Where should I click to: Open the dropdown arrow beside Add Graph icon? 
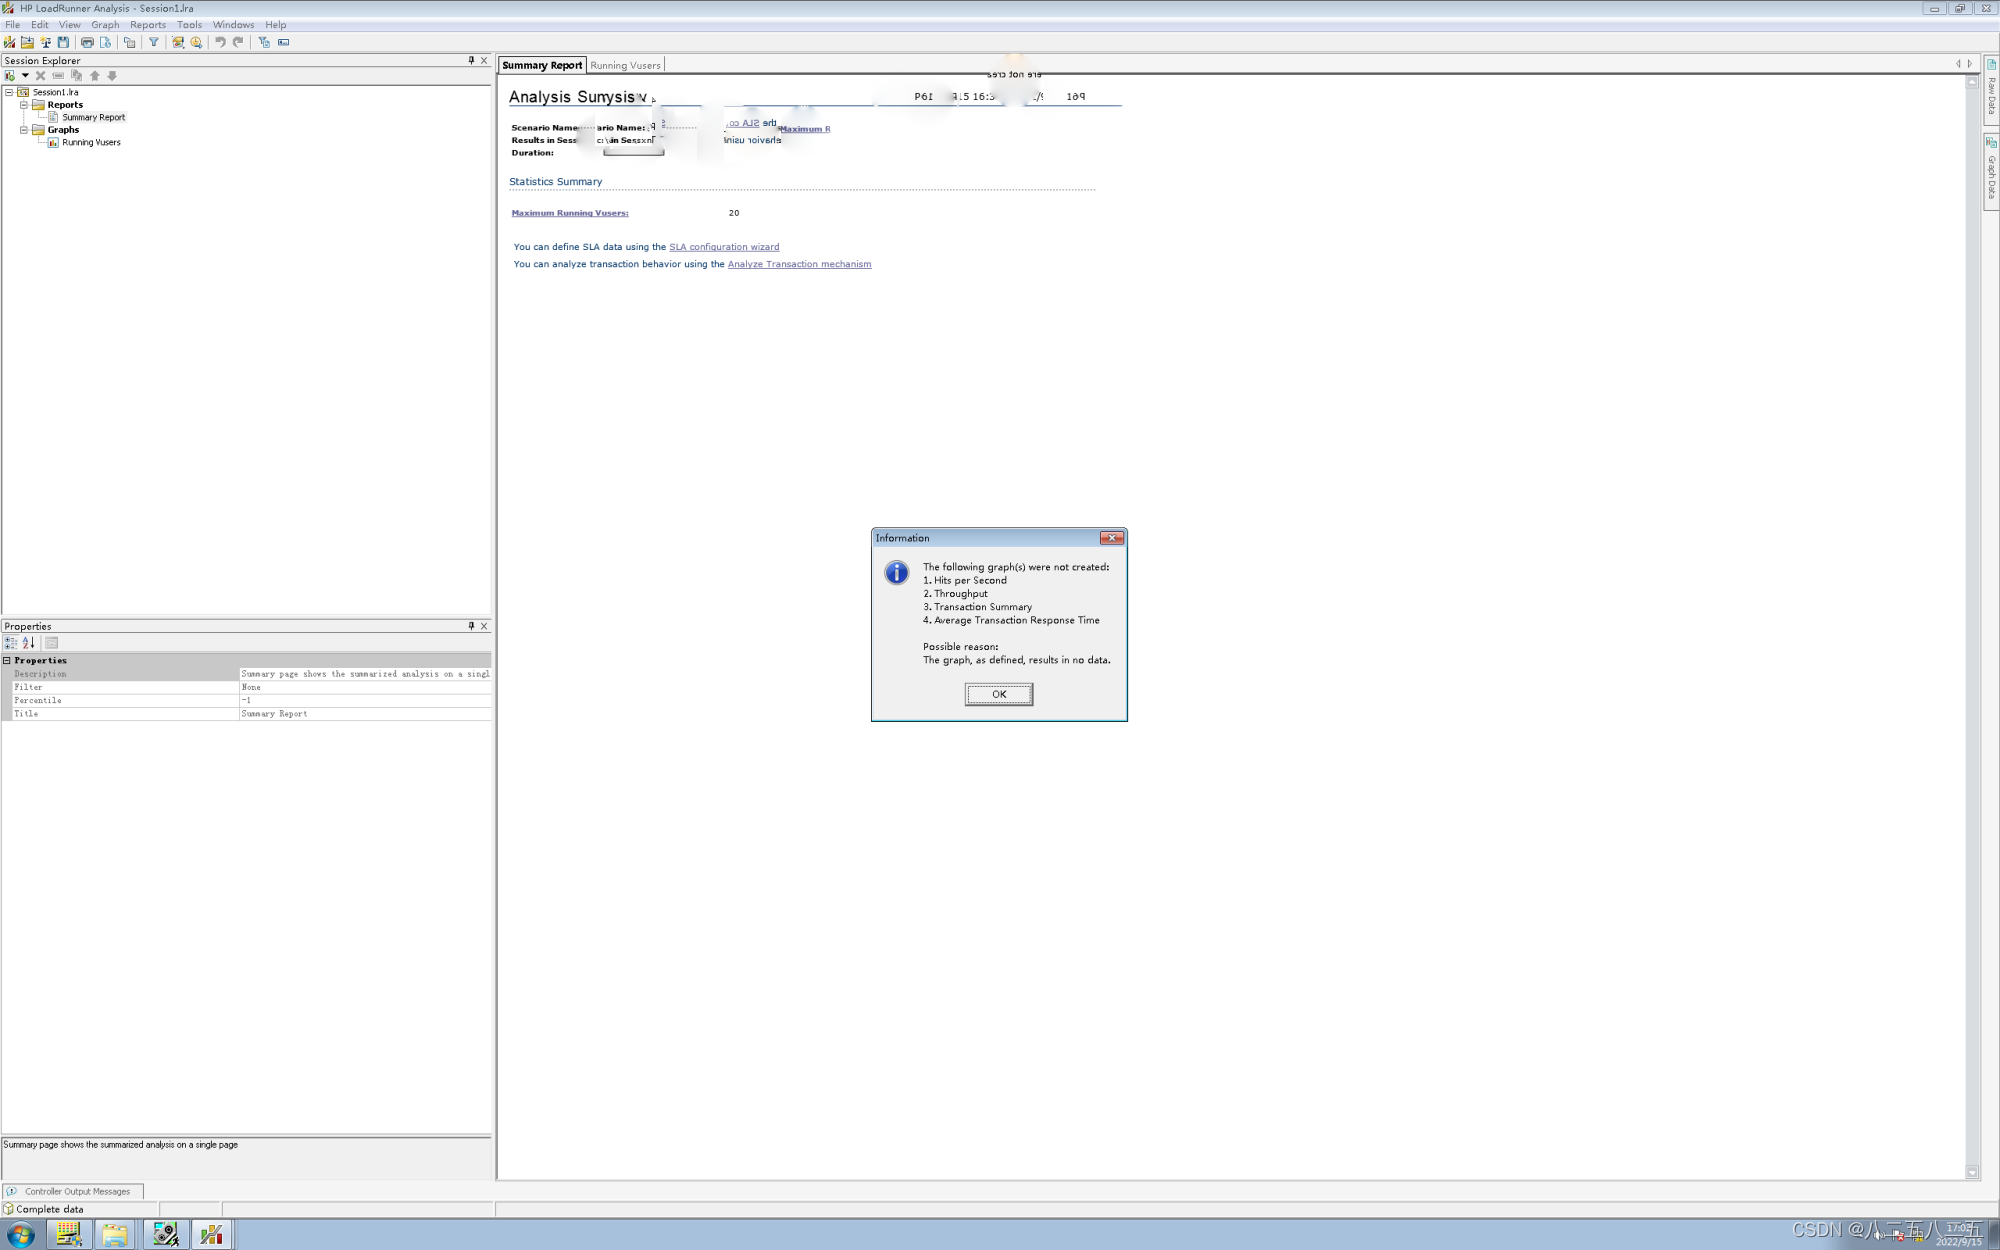[25, 76]
